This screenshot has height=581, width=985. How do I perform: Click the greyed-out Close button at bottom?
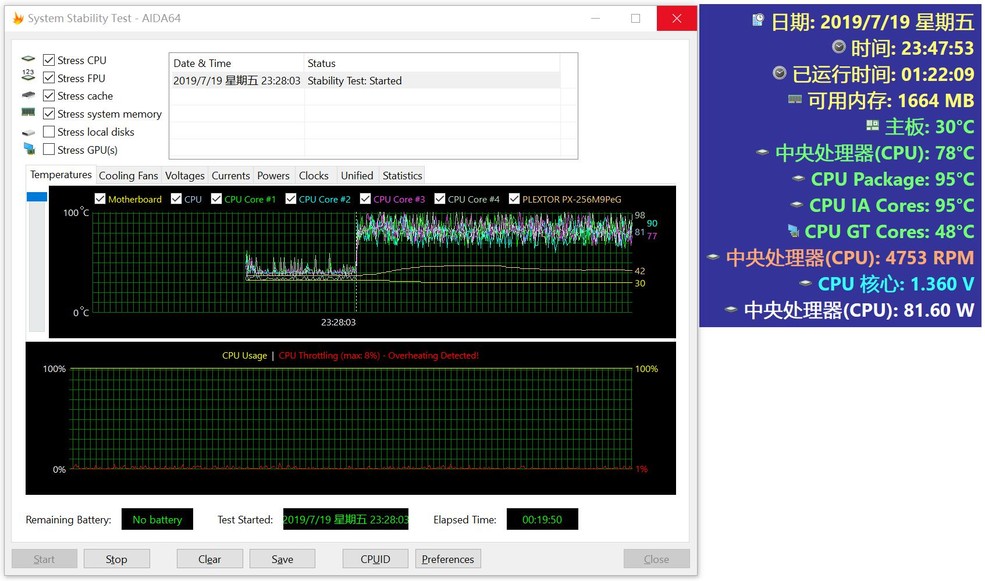click(656, 558)
